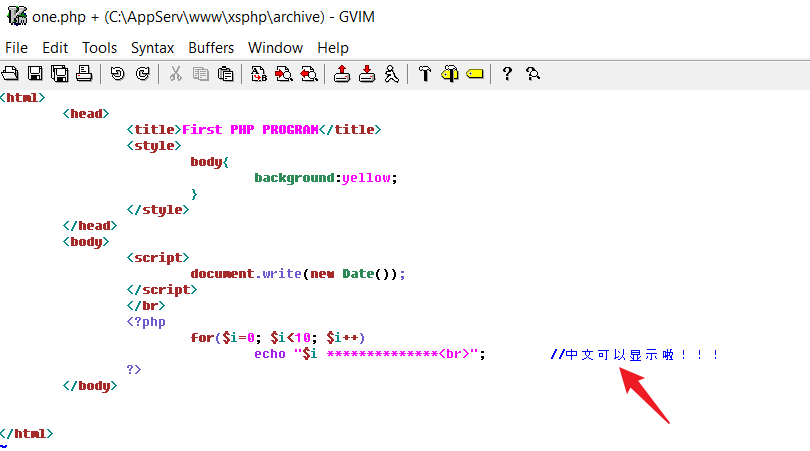Paste from clipboard icon
Viewport: 810px width, 451px height.
pos(226,74)
